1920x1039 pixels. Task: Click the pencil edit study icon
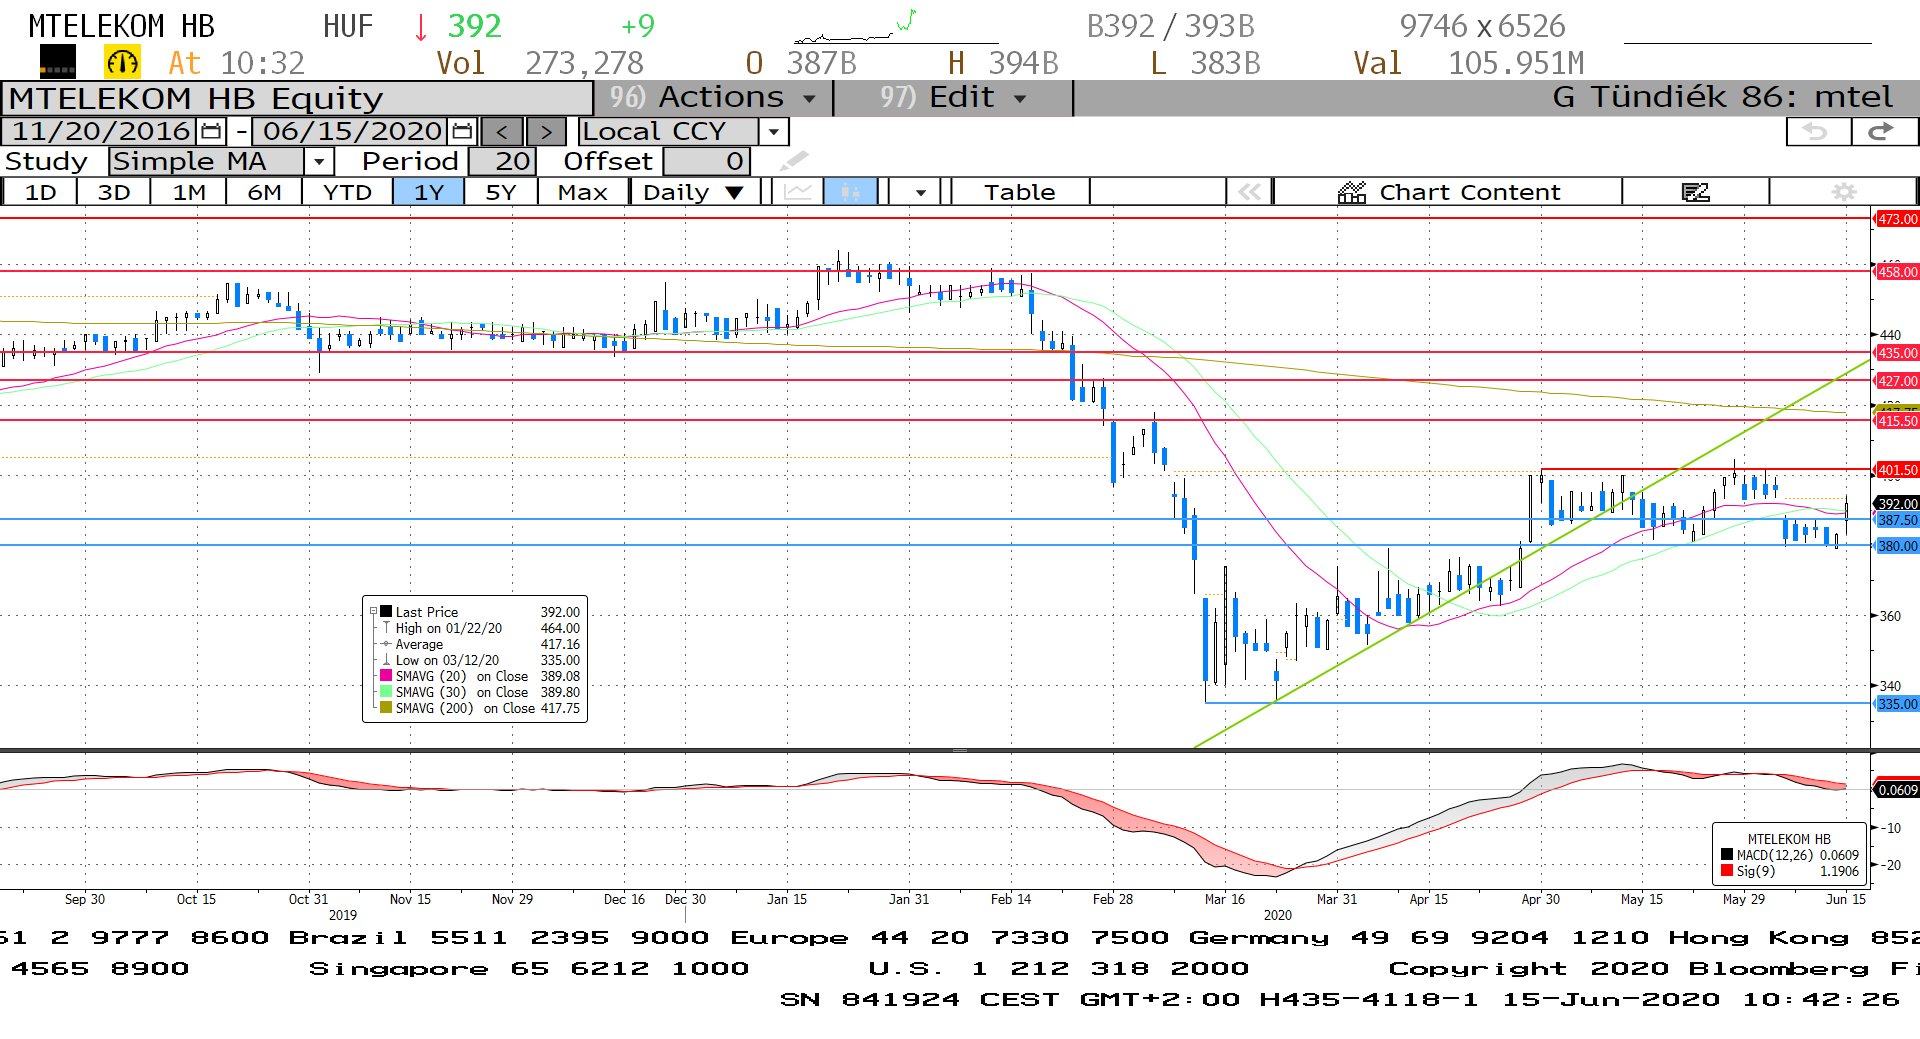[794, 161]
